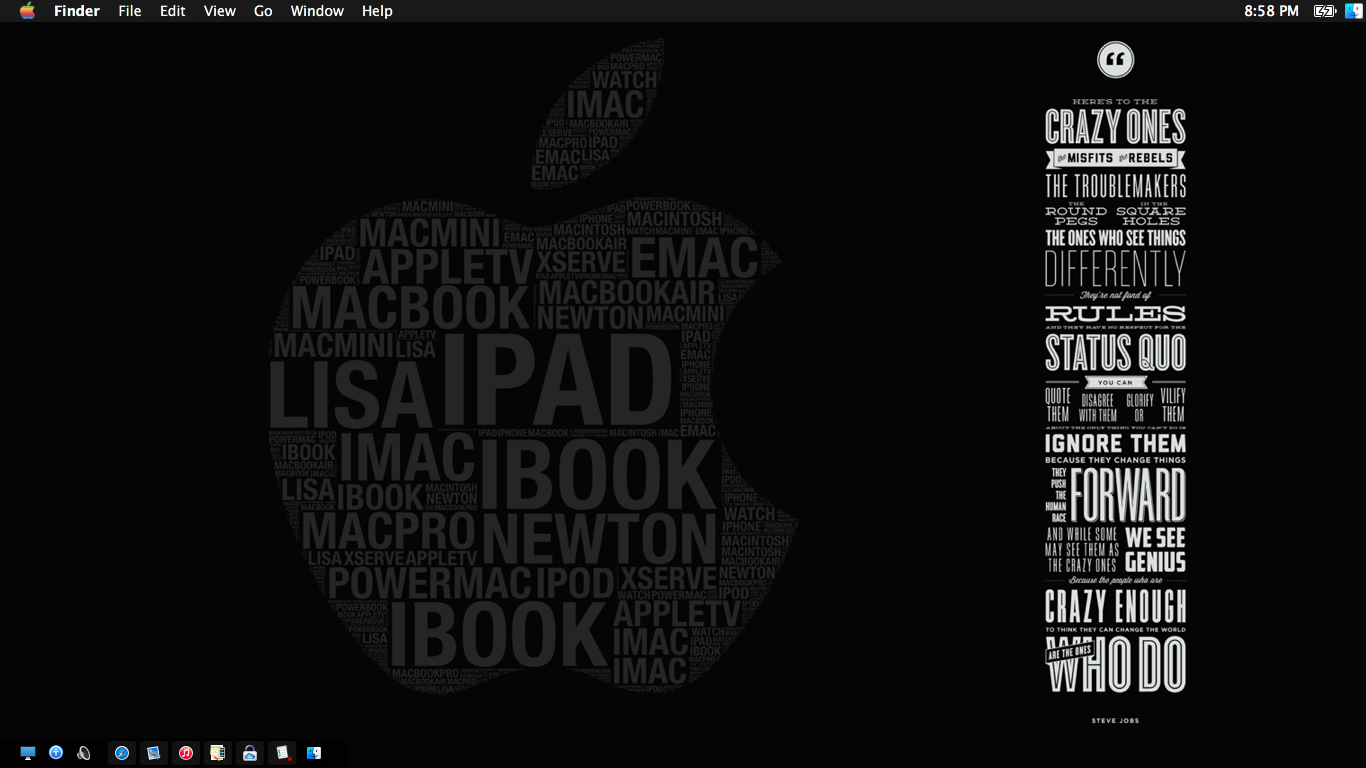Open the Preview photo icon in dock
This screenshot has height=768, width=1366.
(x=153, y=753)
